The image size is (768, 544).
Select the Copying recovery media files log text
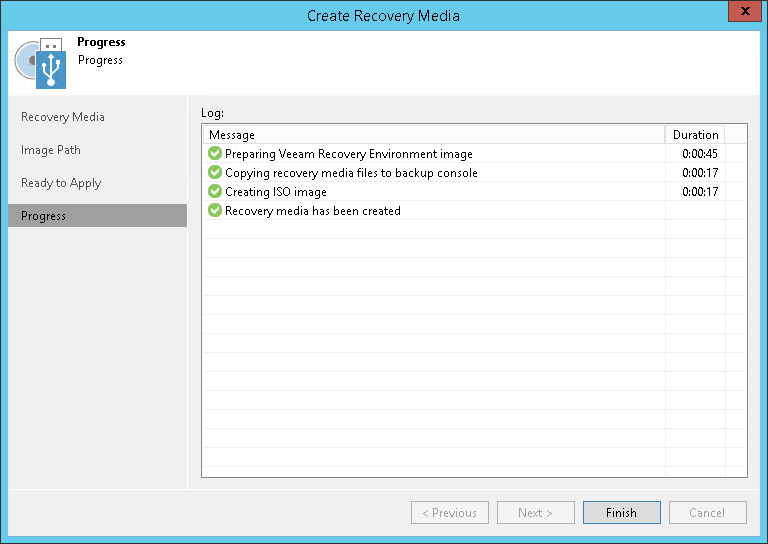[x=351, y=173]
